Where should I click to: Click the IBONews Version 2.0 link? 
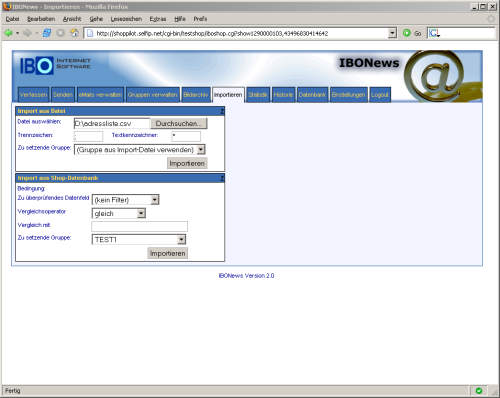[246, 276]
